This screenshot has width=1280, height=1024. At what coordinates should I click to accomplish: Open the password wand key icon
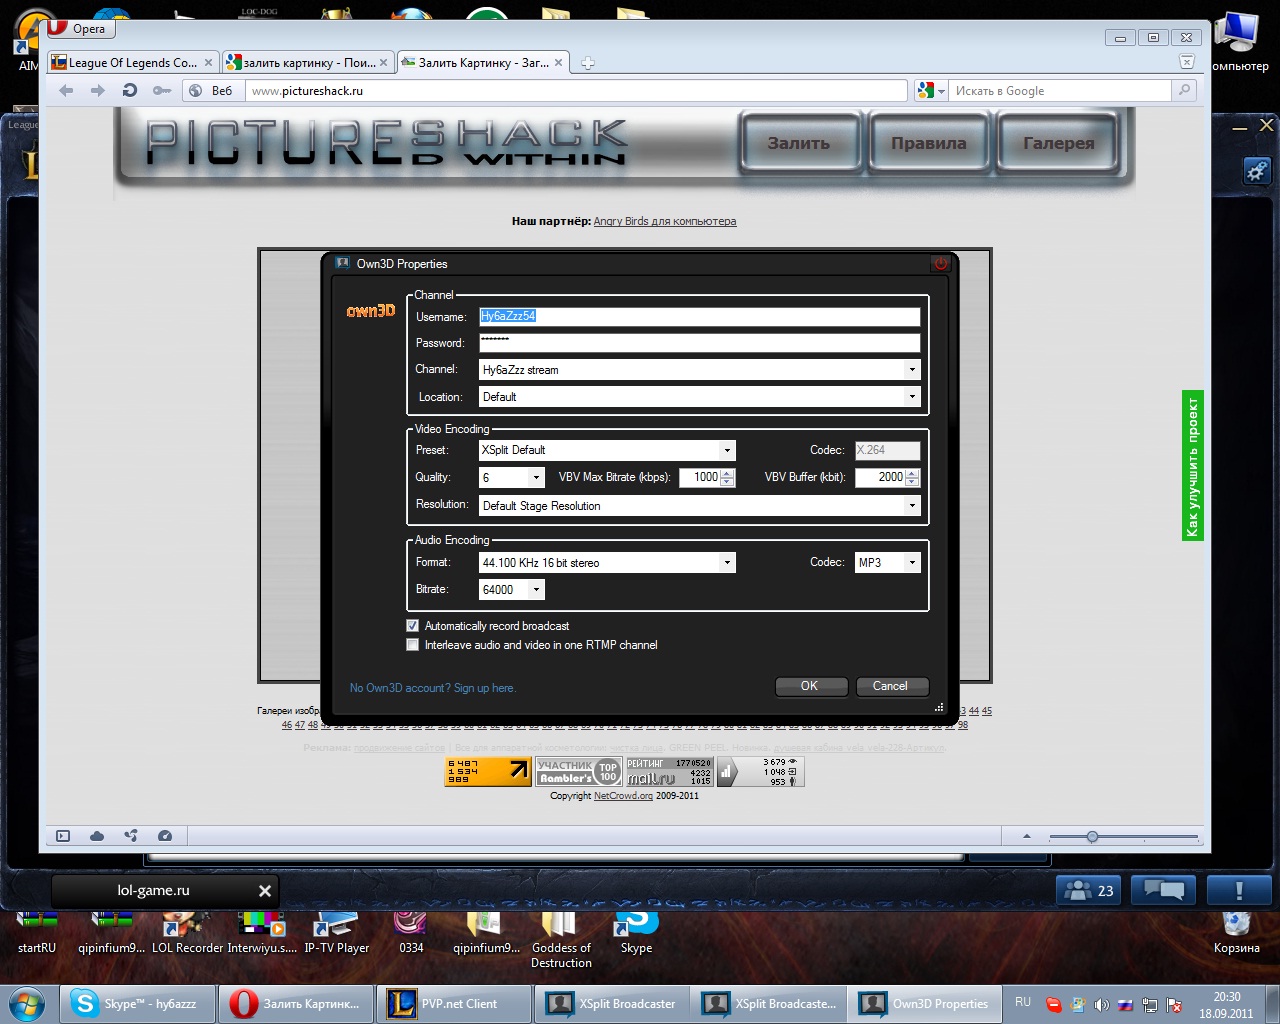coord(161,90)
